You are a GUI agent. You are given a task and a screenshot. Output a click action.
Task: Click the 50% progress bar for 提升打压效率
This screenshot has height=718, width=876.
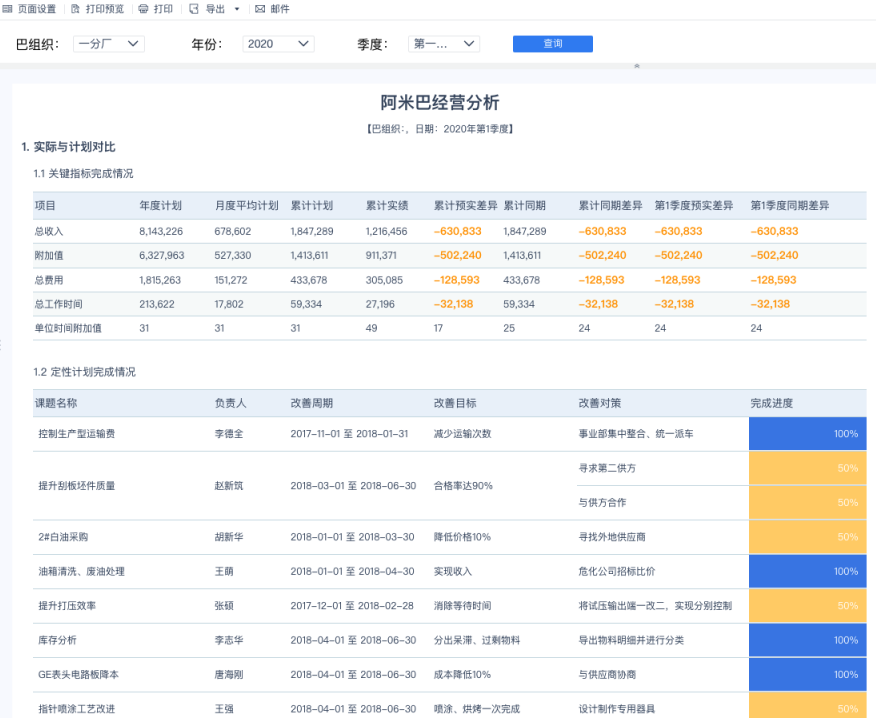tap(807, 606)
